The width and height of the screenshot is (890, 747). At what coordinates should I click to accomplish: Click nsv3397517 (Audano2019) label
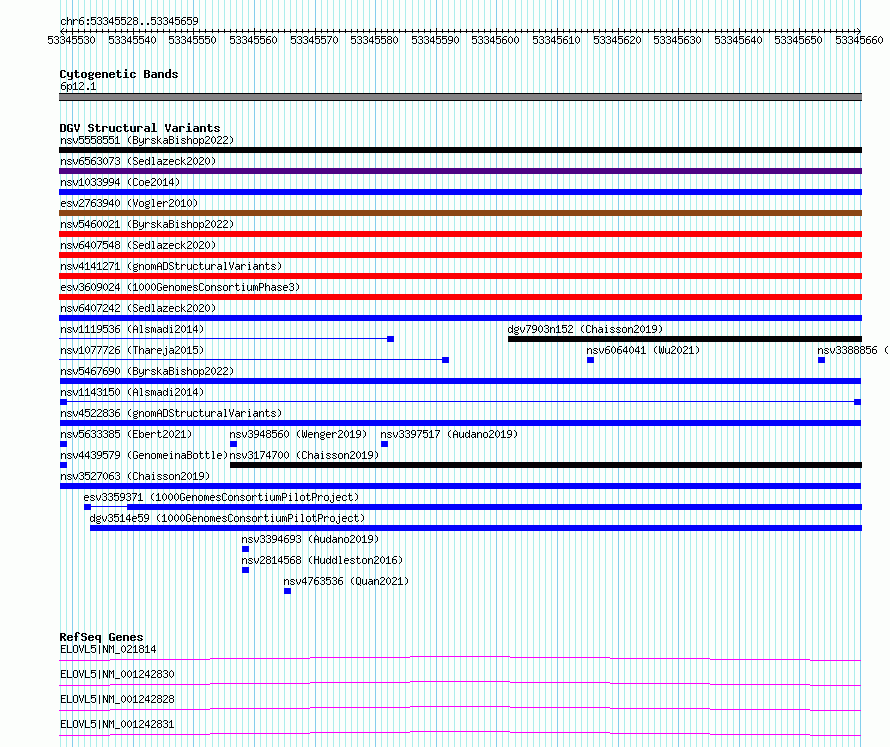pyautogui.click(x=449, y=434)
